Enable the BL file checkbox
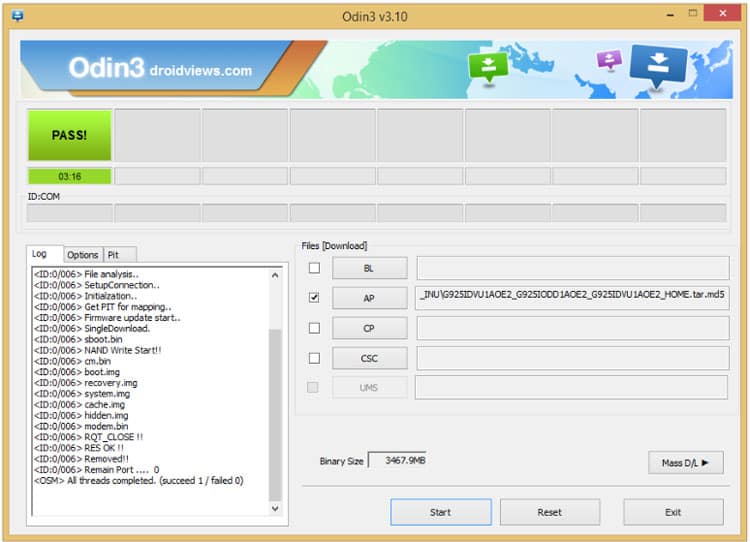The height and width of the screenshot is (542, 750). 314,268
